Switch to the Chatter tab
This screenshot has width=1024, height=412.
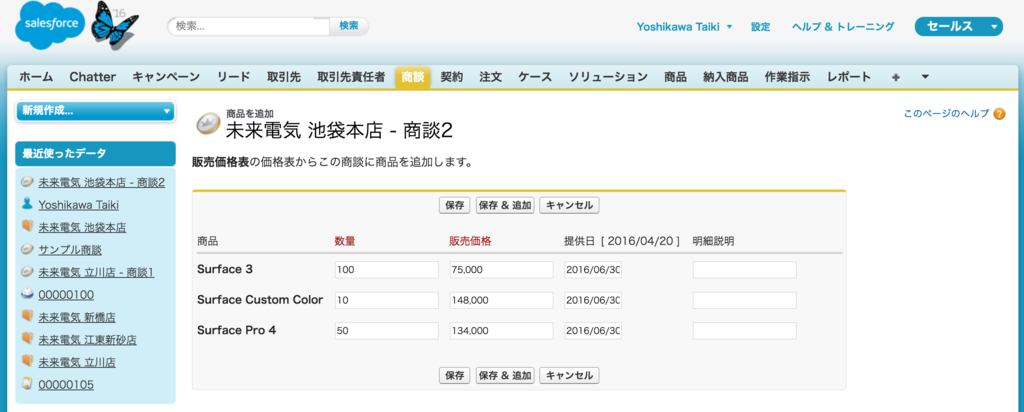coord(93,77)
